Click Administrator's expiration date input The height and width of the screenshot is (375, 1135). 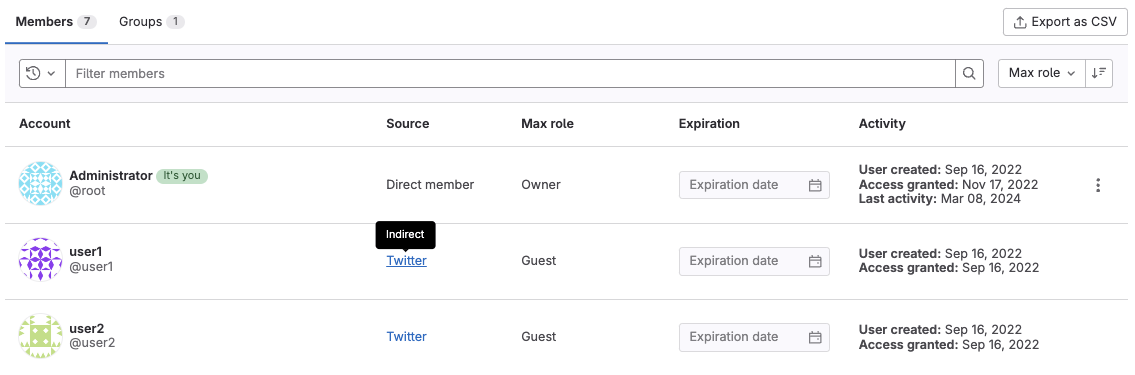754,185
